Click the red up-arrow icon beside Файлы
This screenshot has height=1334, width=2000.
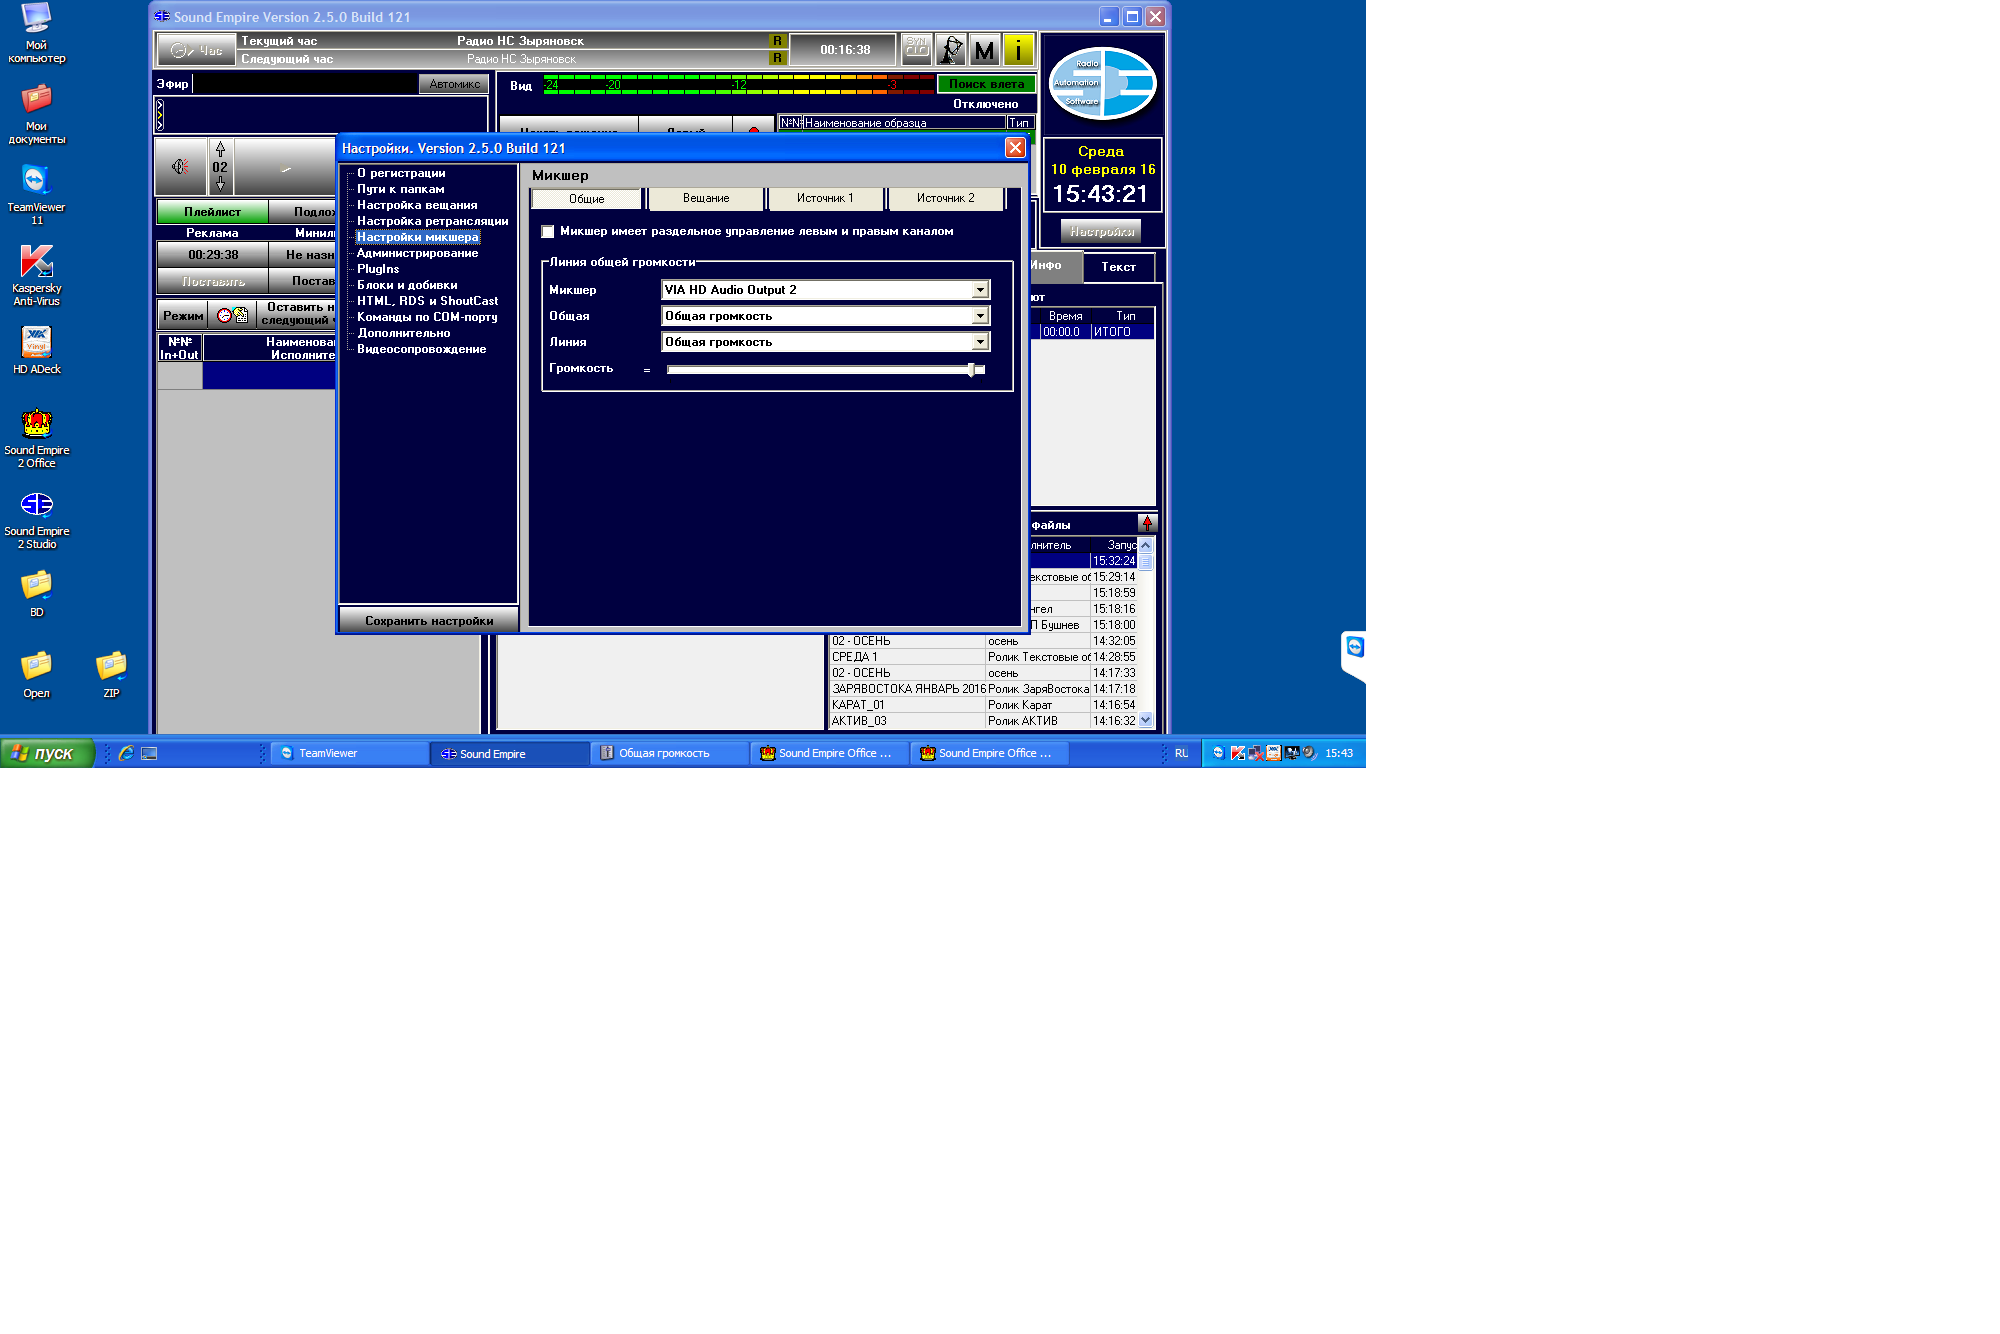1147,523
